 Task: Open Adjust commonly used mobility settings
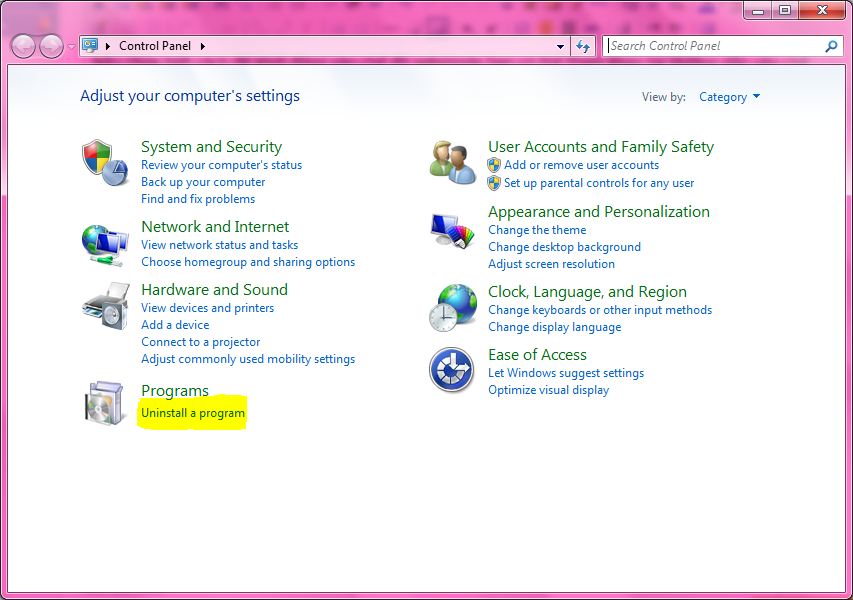[x=248, y=359]
